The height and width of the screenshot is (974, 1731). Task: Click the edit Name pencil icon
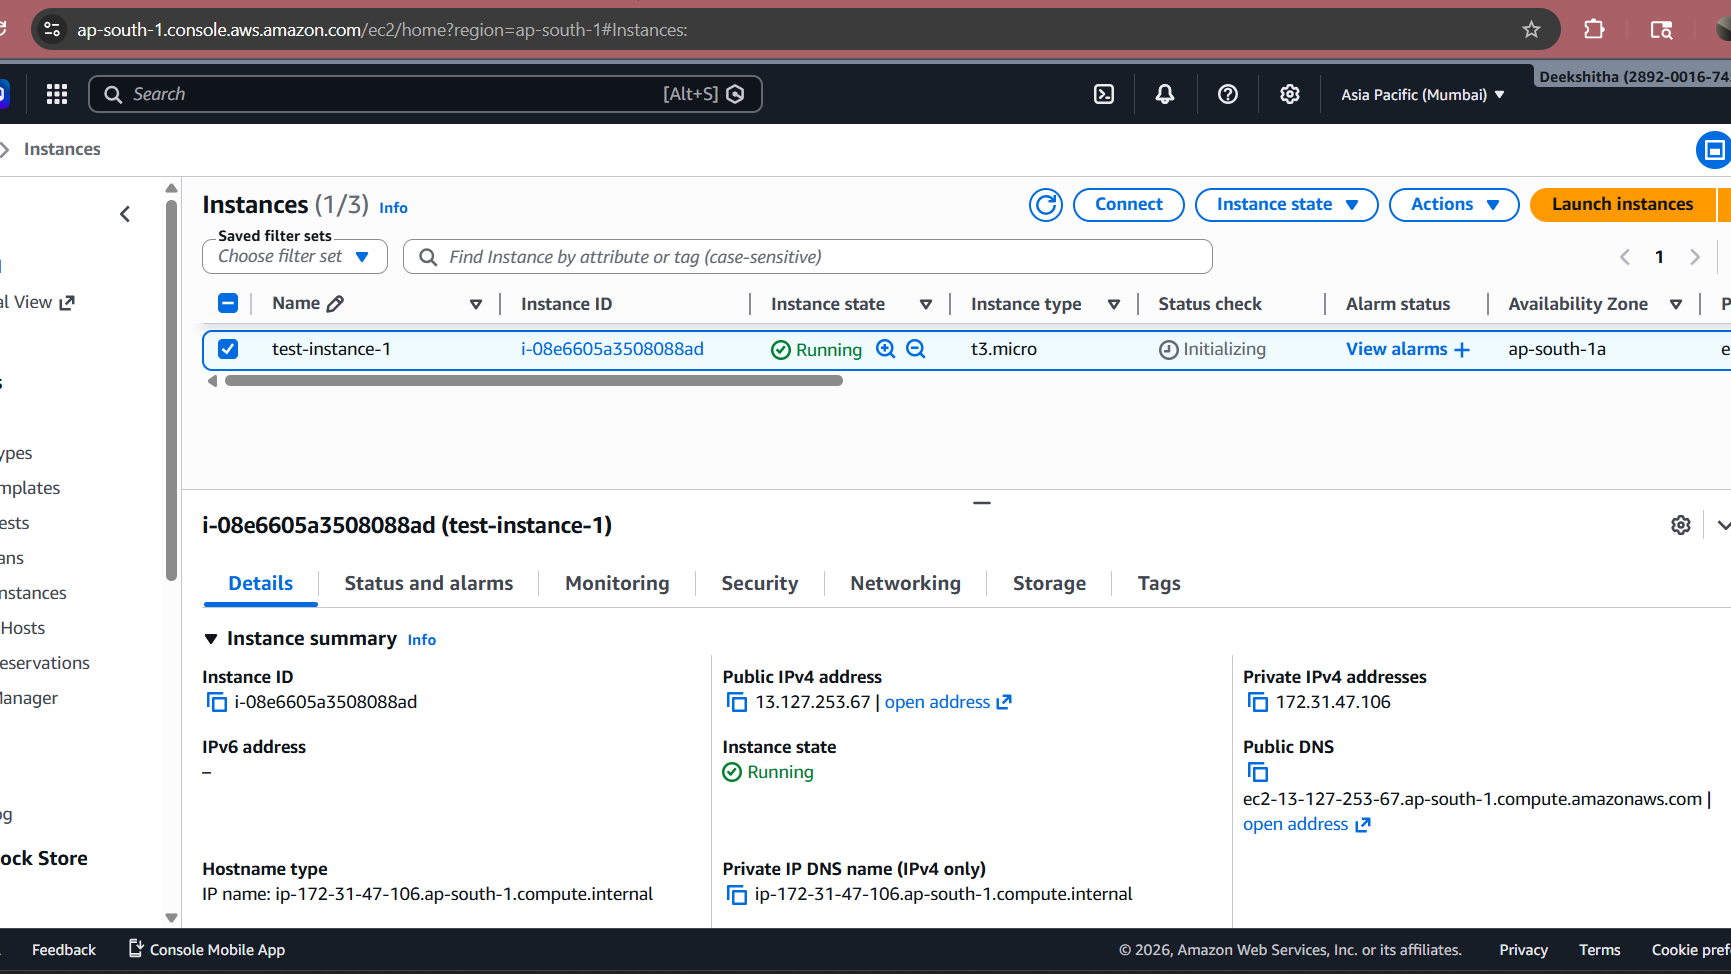(336, 304)
